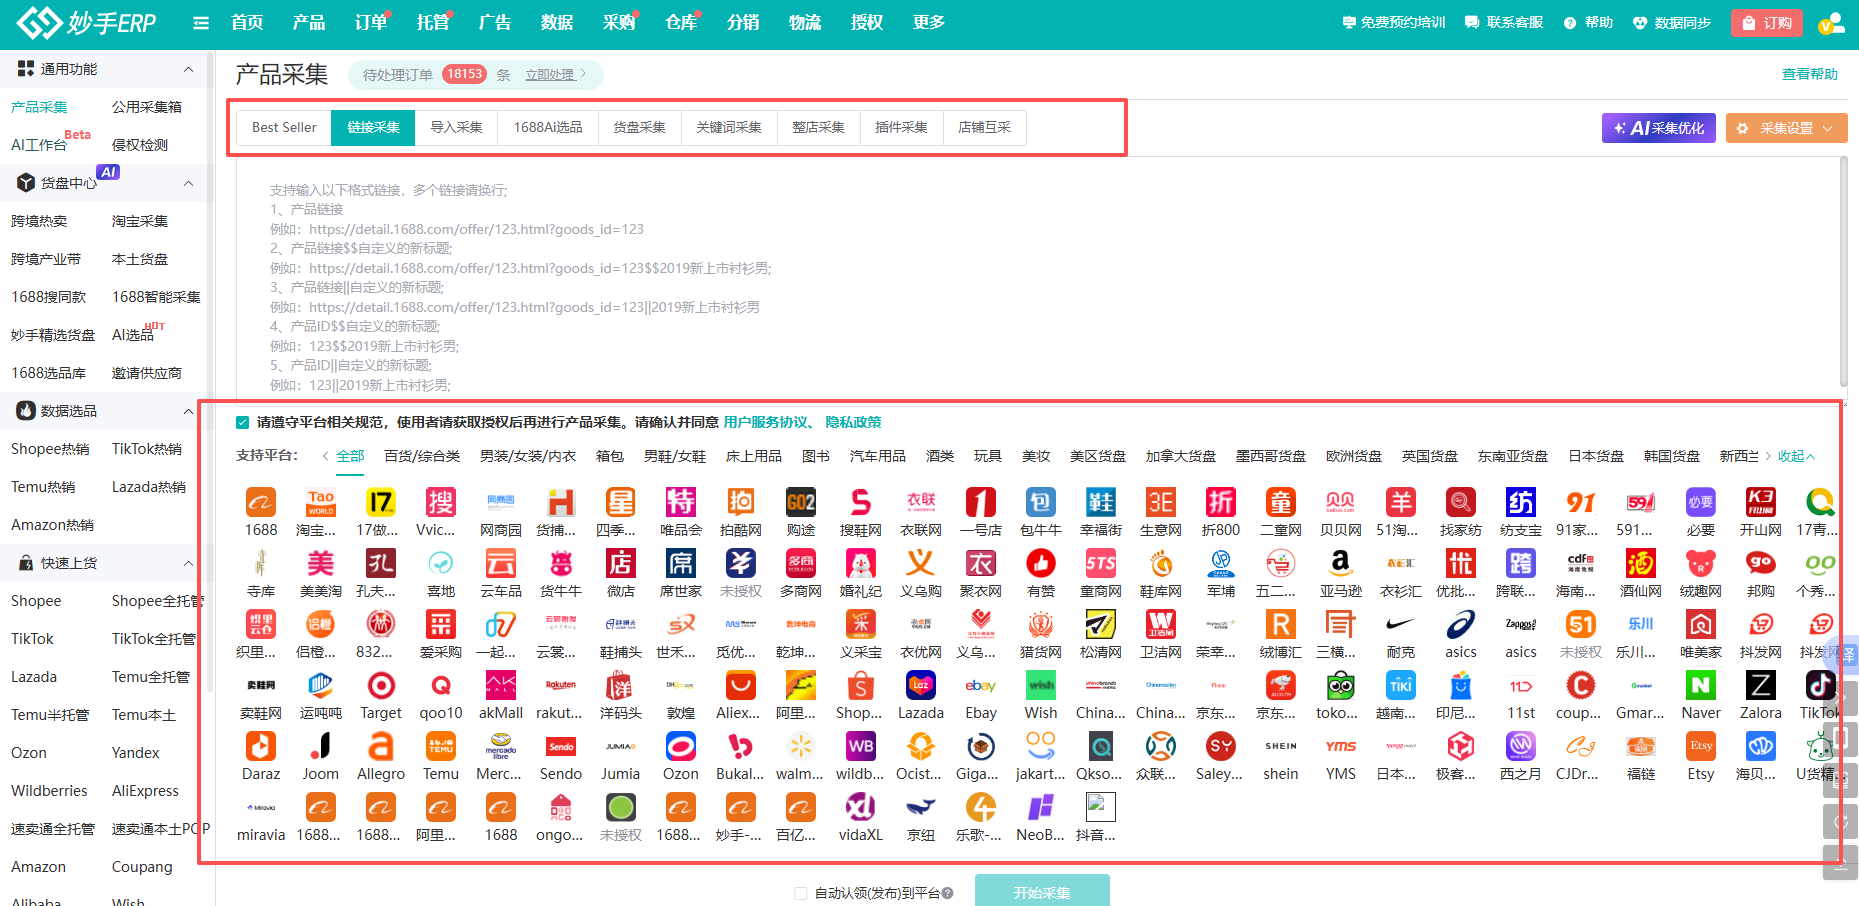Image resolution: width=1859 pixels, height=906 pixels.
Task: Switch to the 导入采集 tab
Action: pyautogui.click(x=456, y=127)
